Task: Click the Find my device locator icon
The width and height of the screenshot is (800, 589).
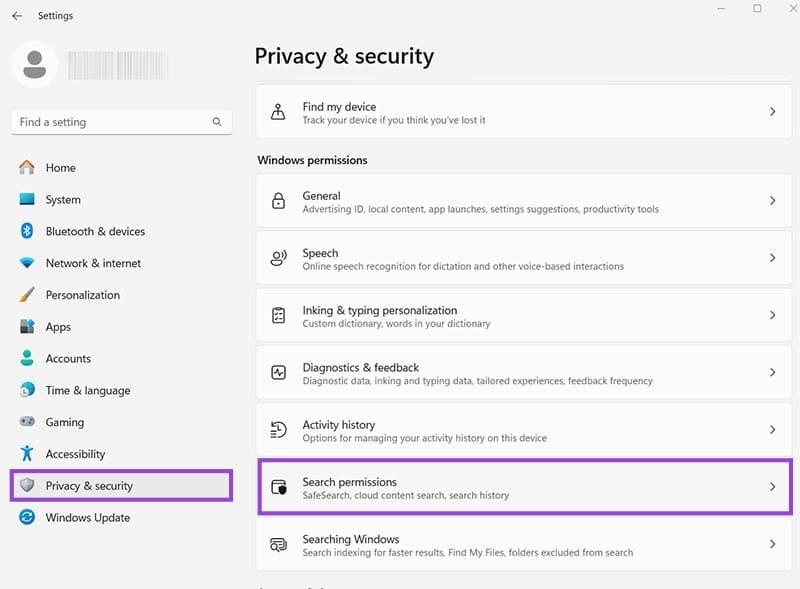Action: tap(278, 112)
